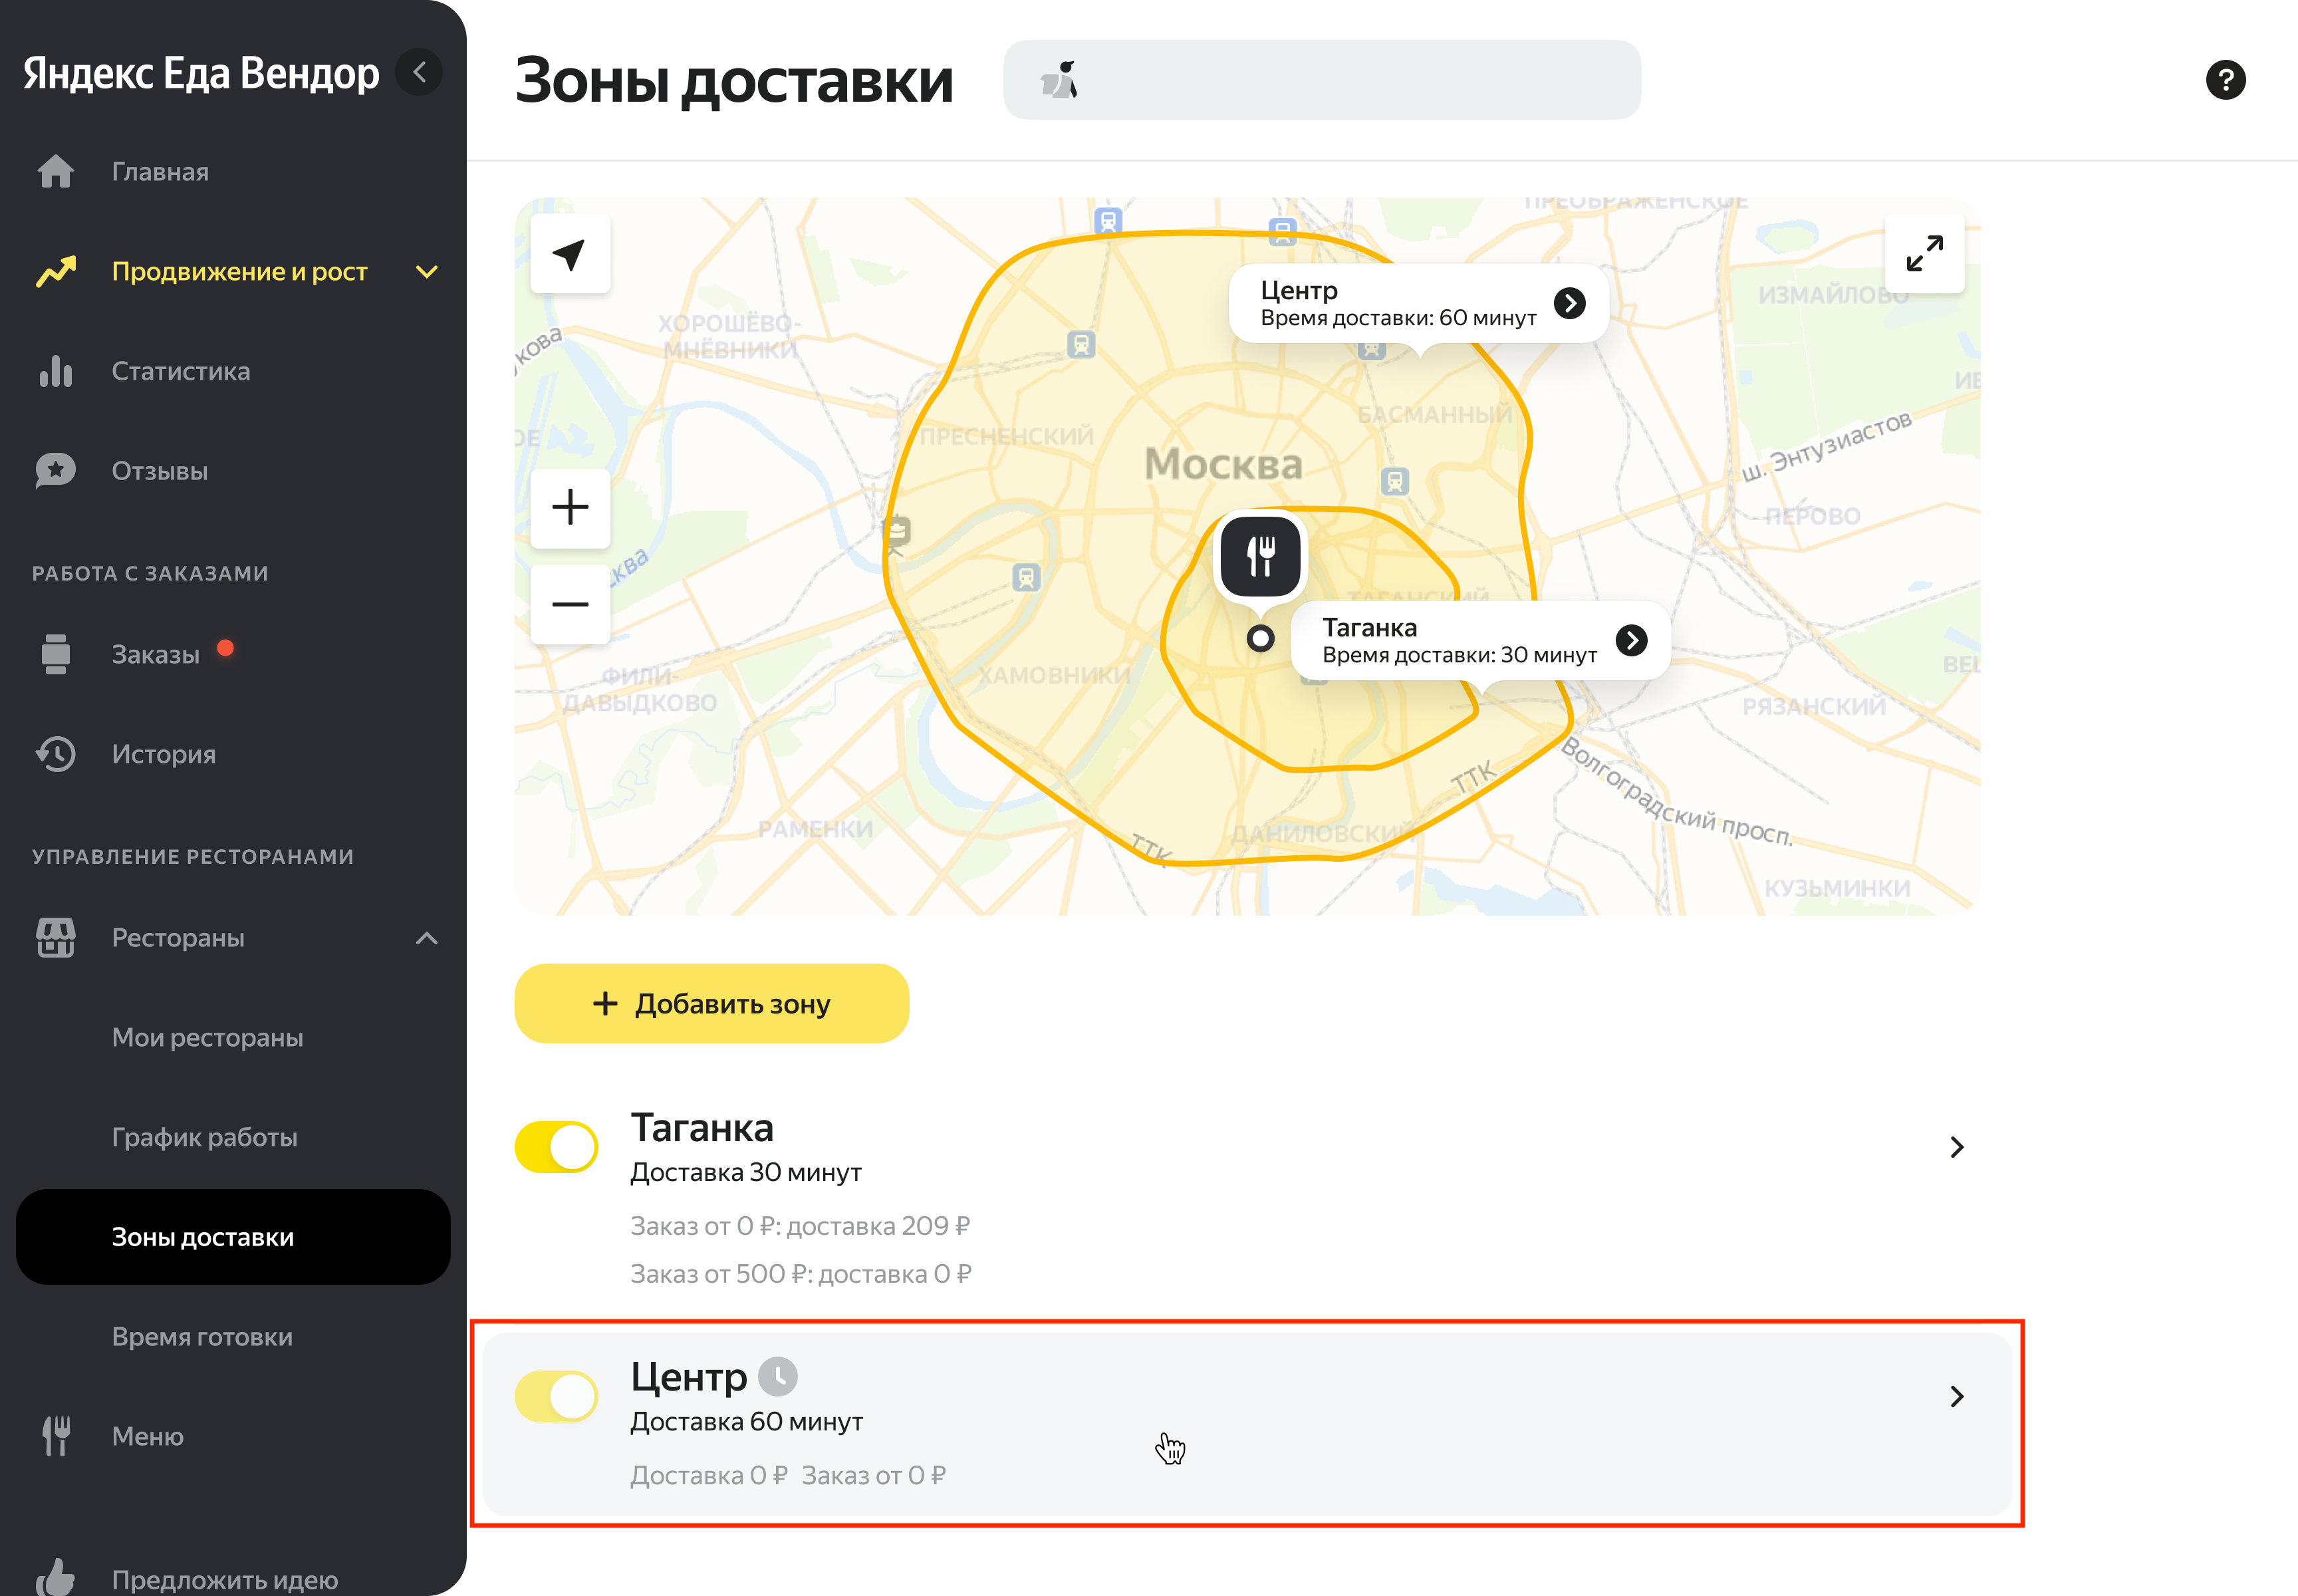Collapse the sidebar with arrow button
Screen dimensions: 2298x1596
420,72
